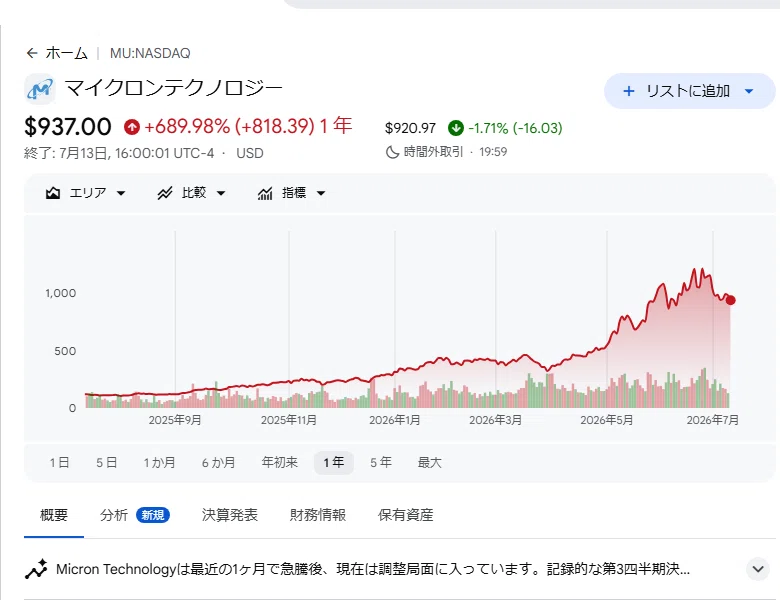
Task: Click the sparkle trend icon by Micron summary
Action: [36, 569]
